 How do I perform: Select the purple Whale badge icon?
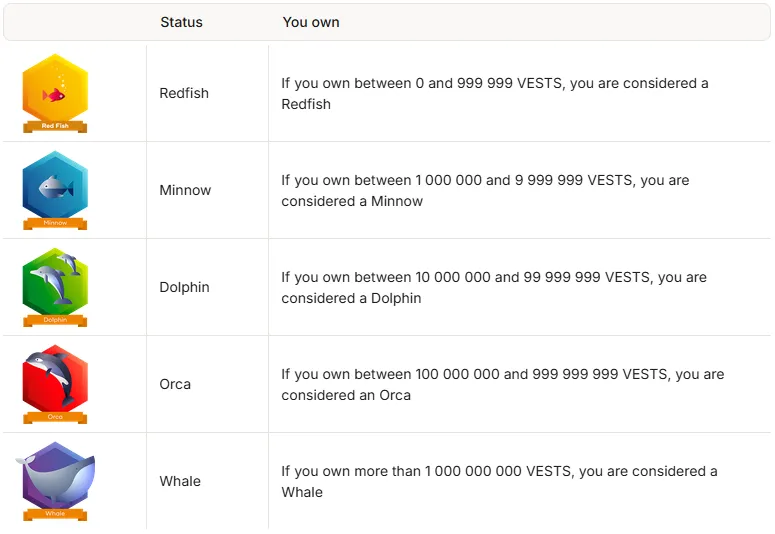pyautogui.click(x=55, y=481)
